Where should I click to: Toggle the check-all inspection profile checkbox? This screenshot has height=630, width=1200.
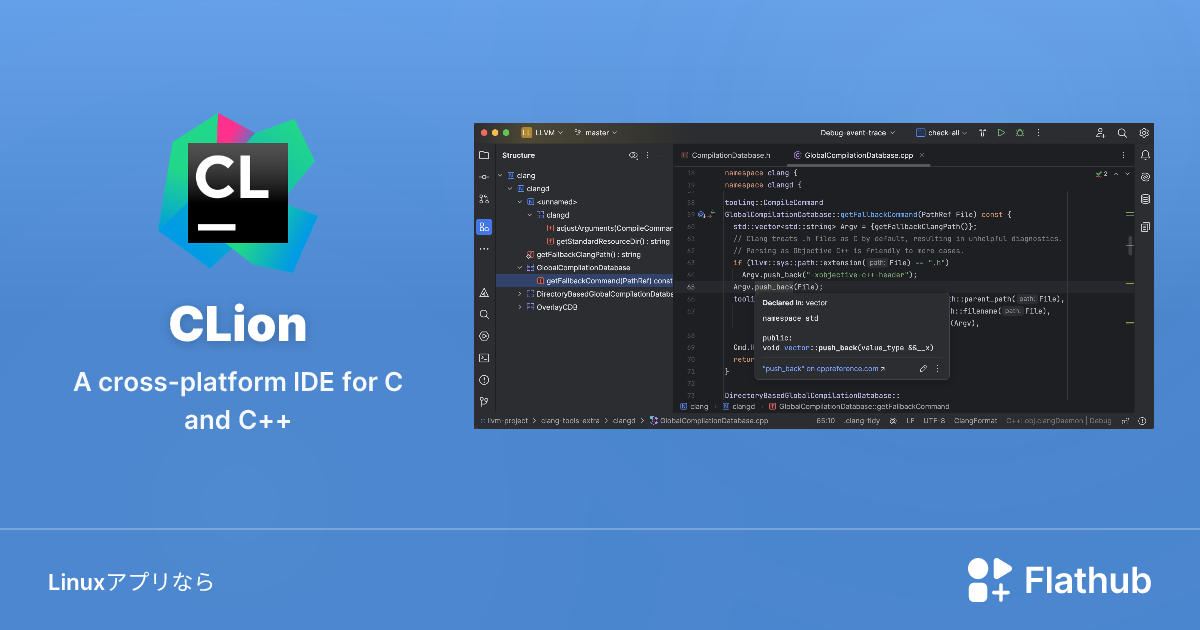tap(921, 132)
